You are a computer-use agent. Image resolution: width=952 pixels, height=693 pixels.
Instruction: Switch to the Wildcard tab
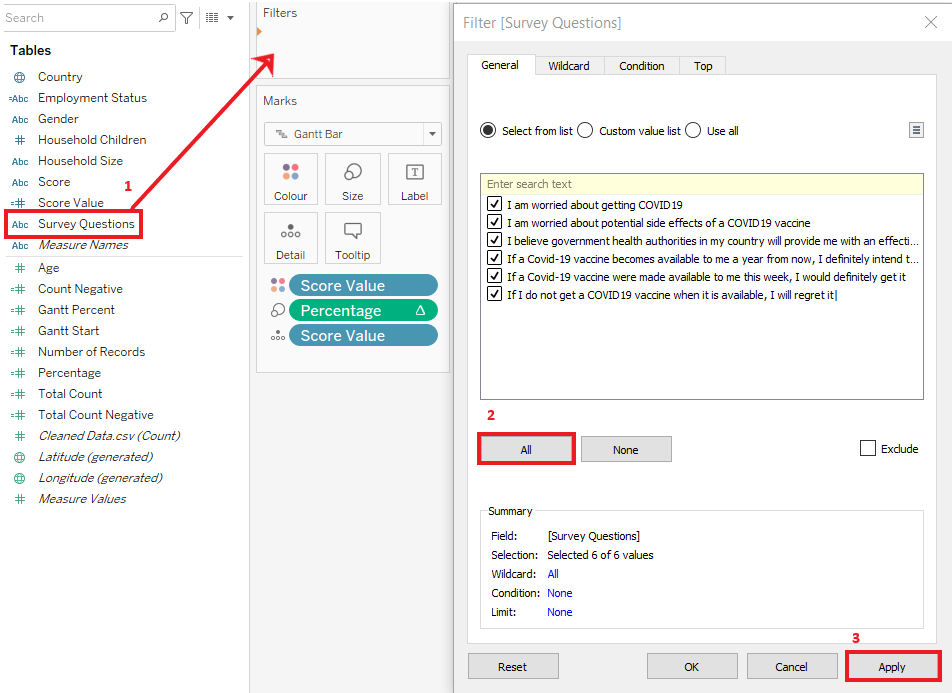click(x=569, y=66)
